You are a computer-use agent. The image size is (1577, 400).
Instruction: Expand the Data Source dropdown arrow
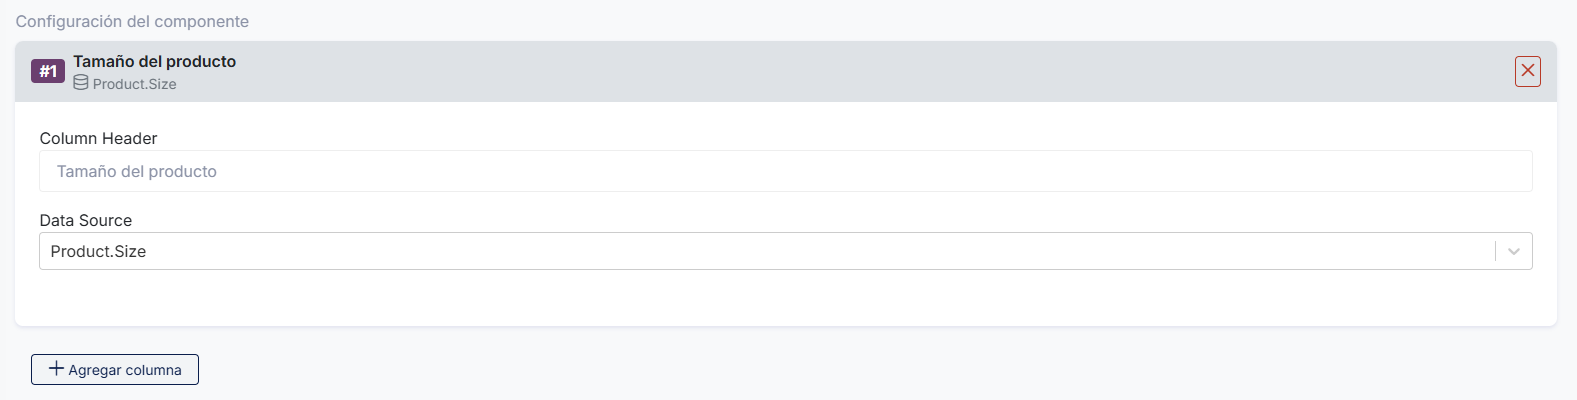pos(1513,252)
